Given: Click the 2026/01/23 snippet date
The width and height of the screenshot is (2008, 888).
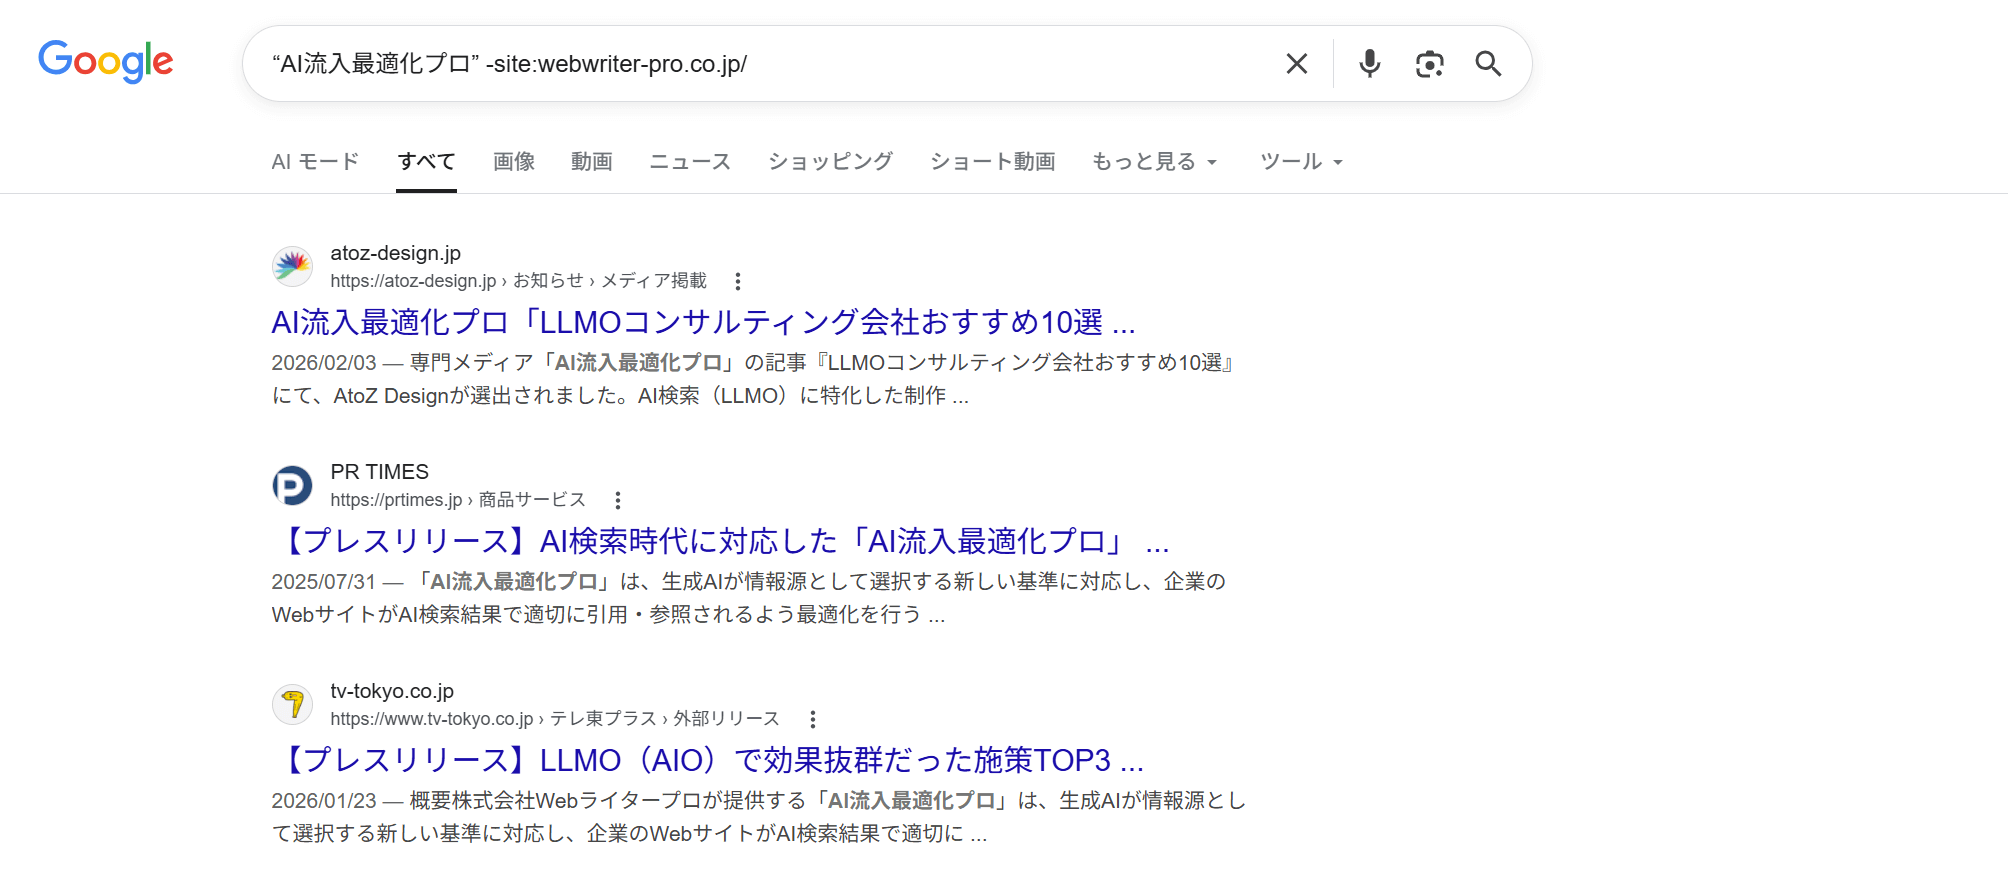Looking at the screenshot, I should coord(324,801).
